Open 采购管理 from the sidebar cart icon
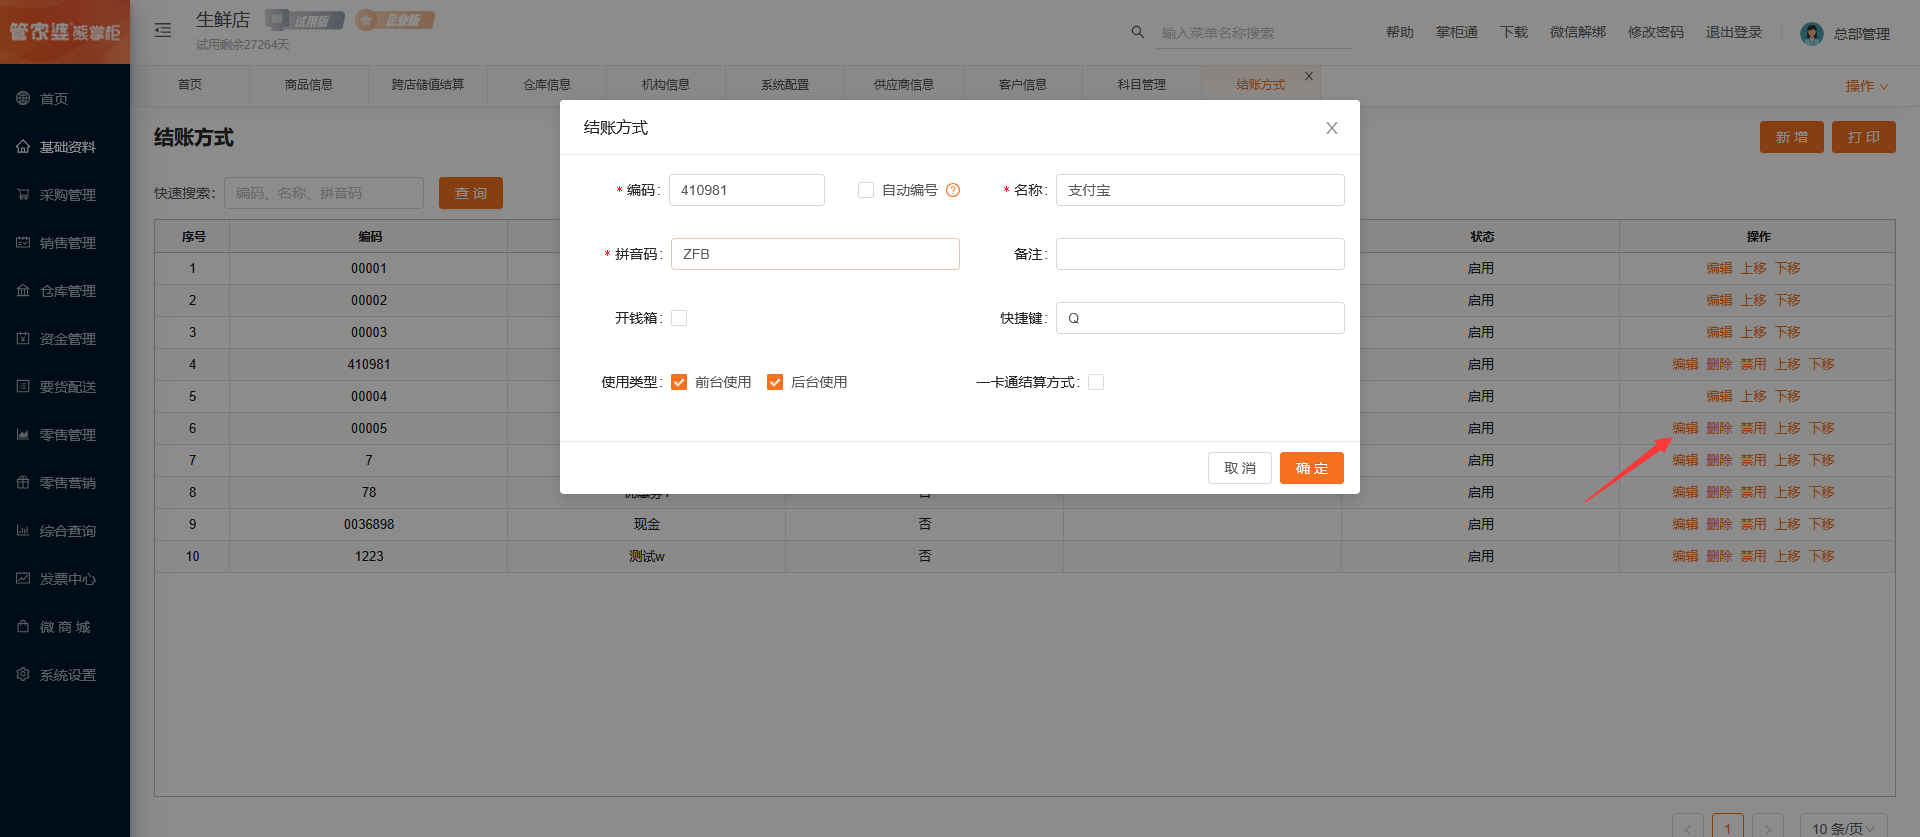1920x837 pixels. (x=23, y=195)
